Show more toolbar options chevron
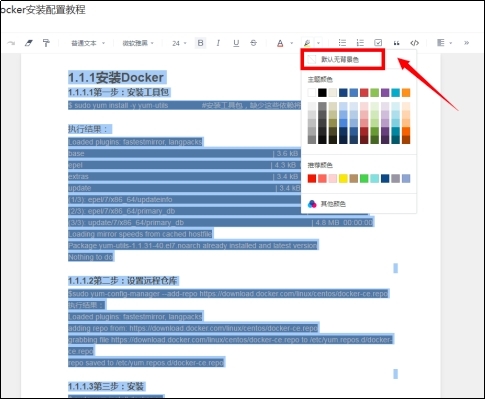 (x=466, y=43)
